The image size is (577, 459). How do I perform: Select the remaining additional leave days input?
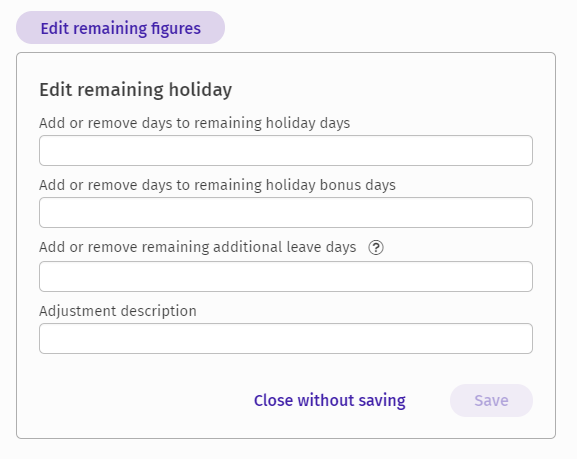click(x=286, y=276)
